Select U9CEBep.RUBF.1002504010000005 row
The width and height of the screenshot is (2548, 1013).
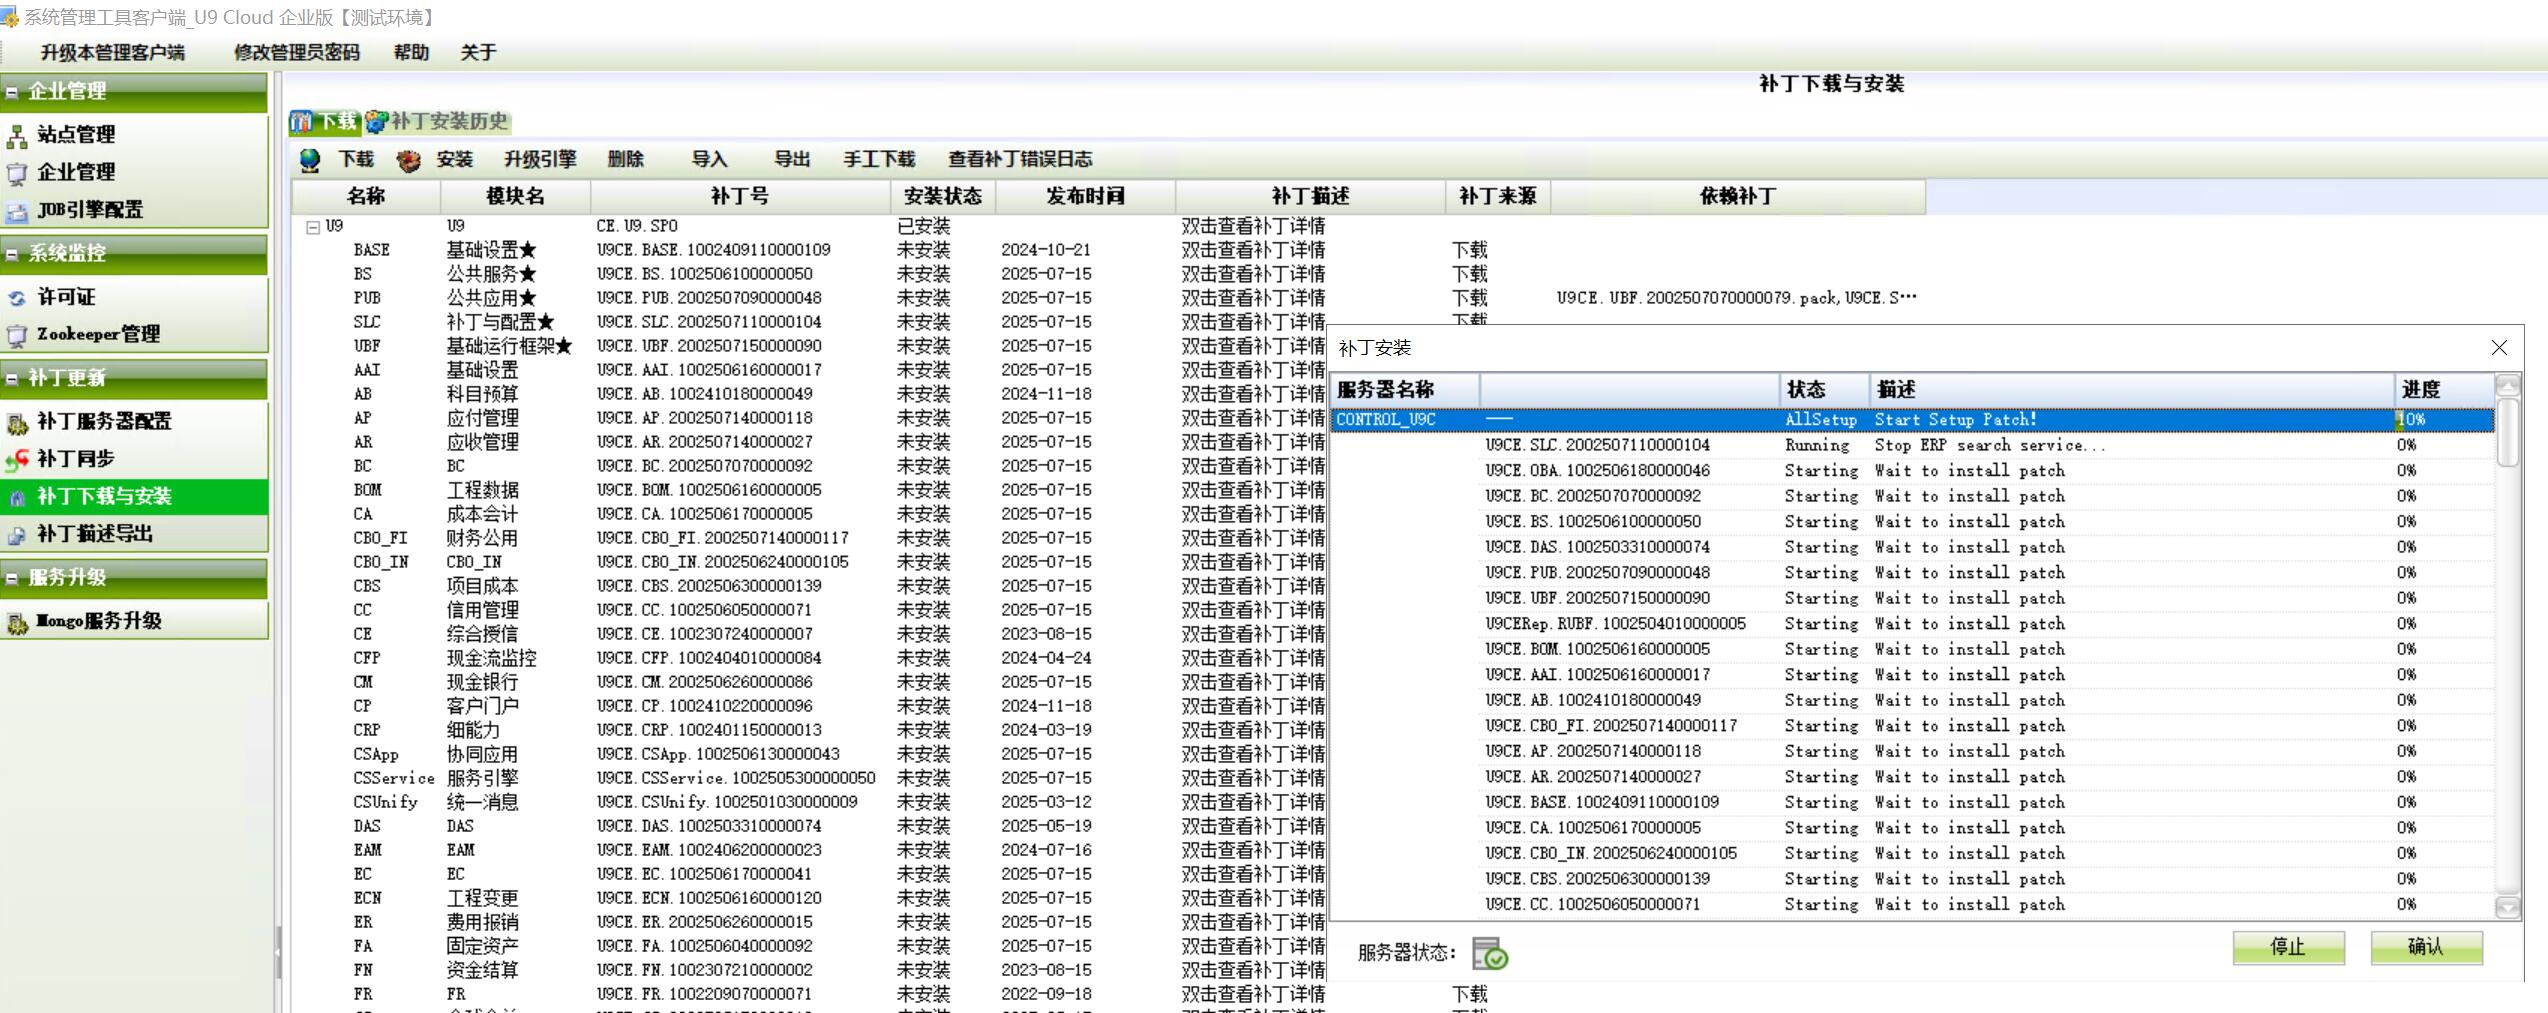click(x=1913, y=624)
